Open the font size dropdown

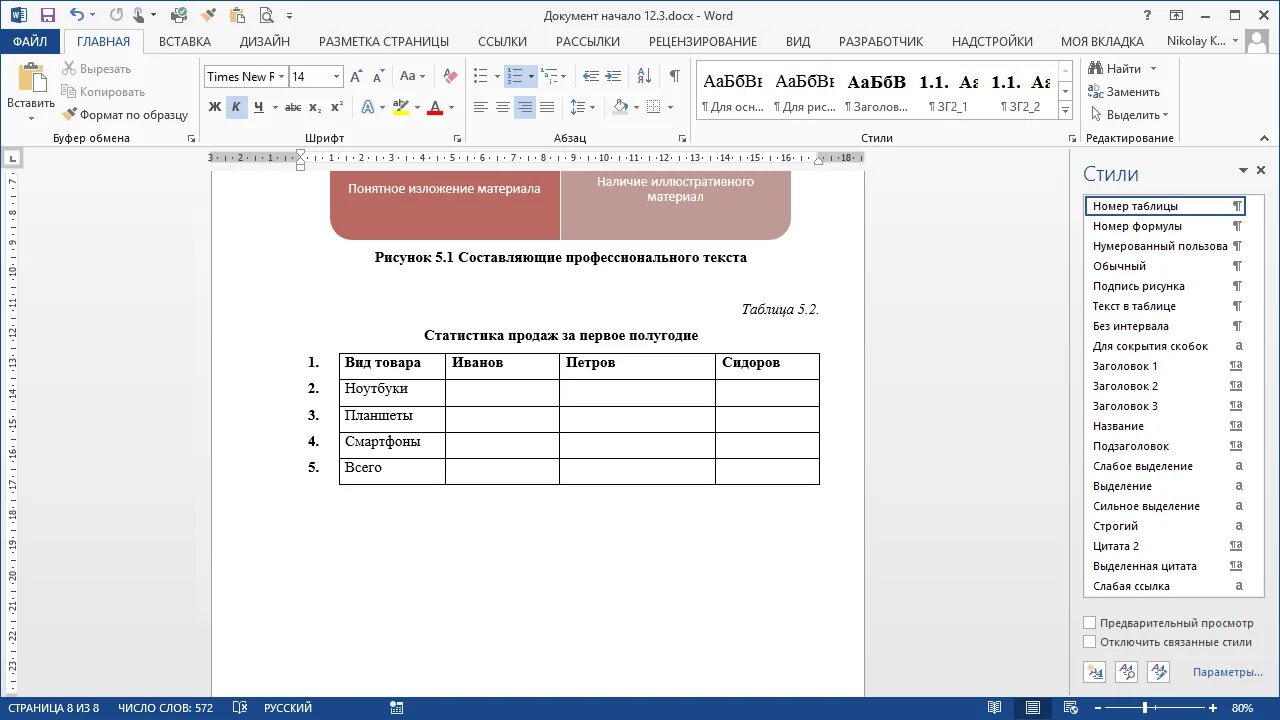point(336,77)
